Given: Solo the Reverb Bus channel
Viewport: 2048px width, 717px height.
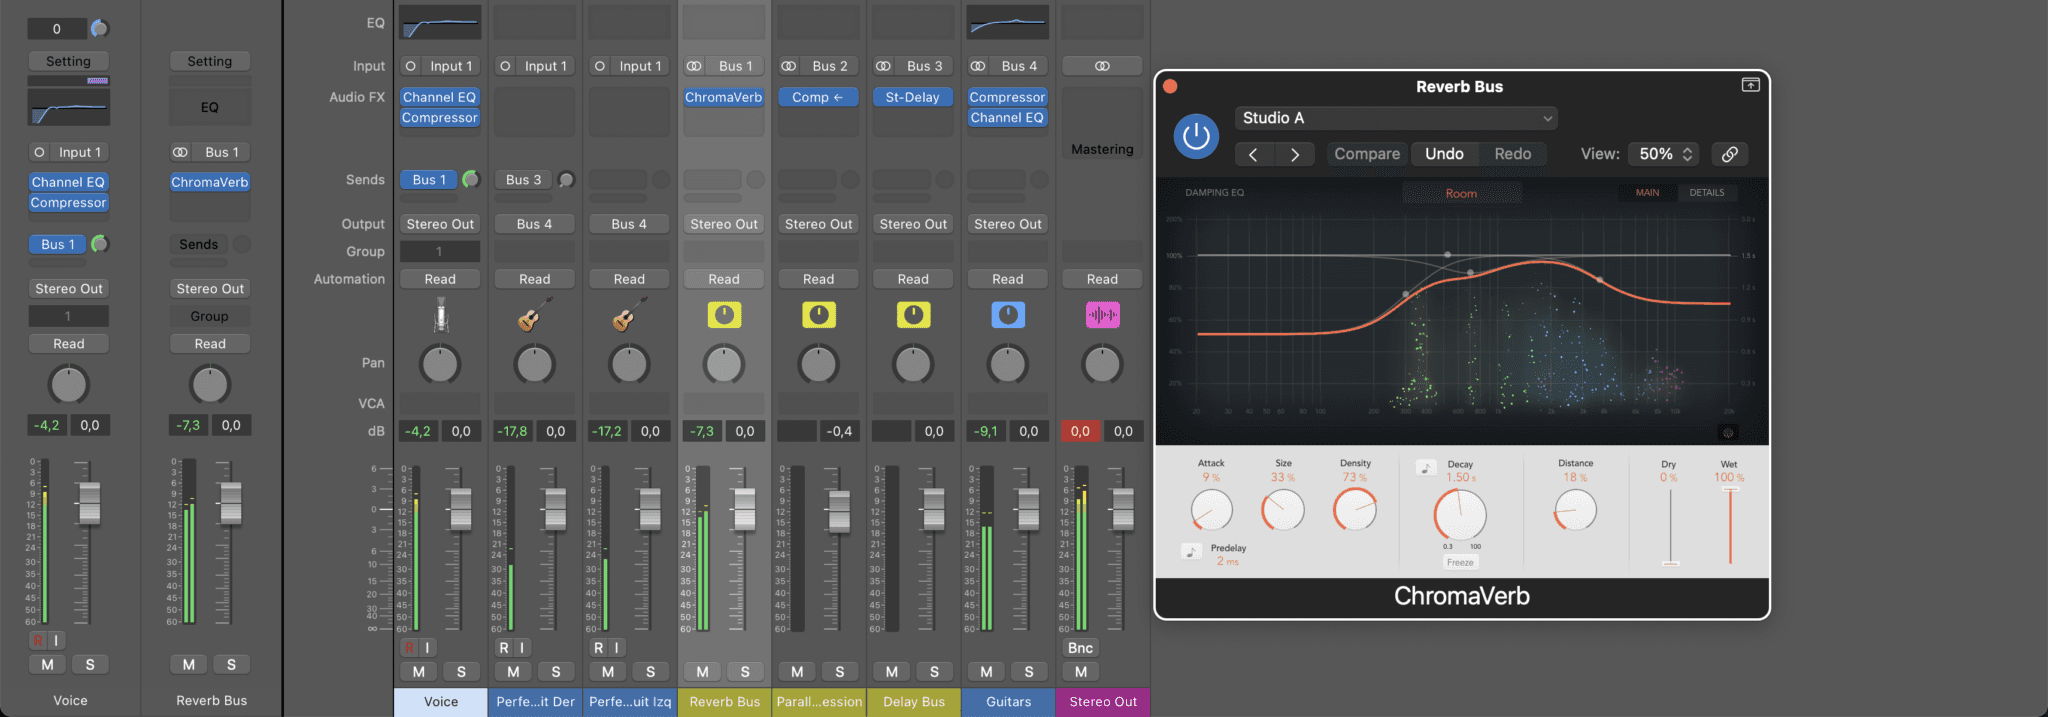Looking at the screenshot, I should [x=745, y=672].
